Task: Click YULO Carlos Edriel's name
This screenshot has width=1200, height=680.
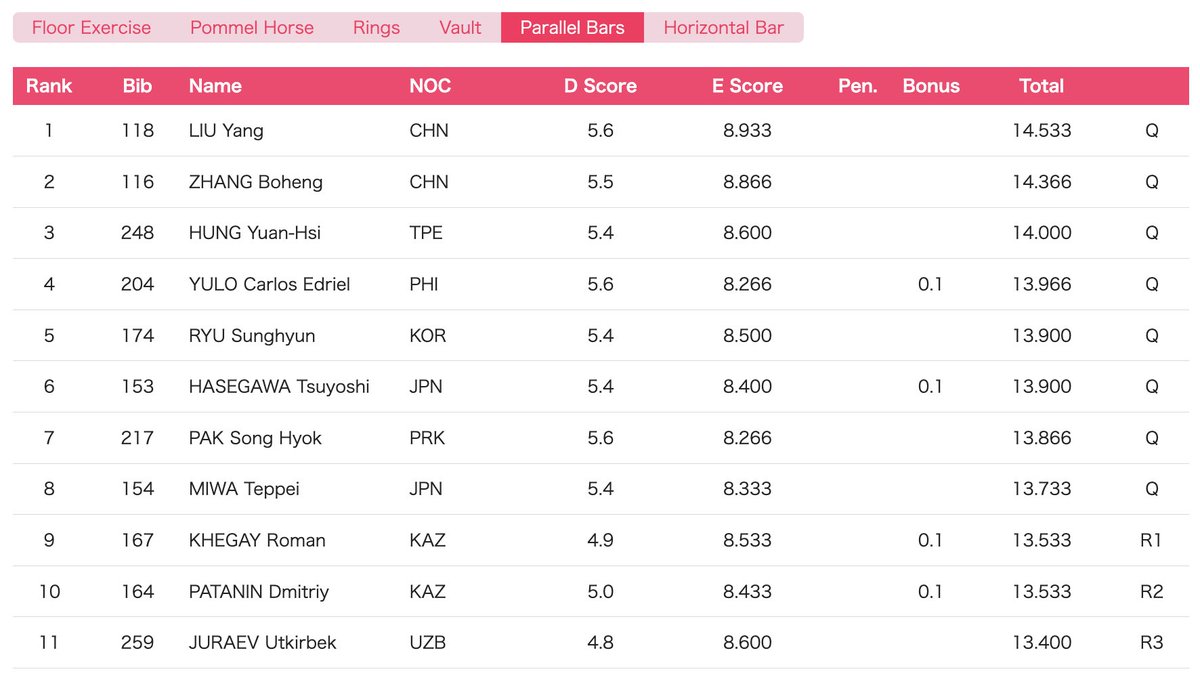Action: click(x=269, y=284)
